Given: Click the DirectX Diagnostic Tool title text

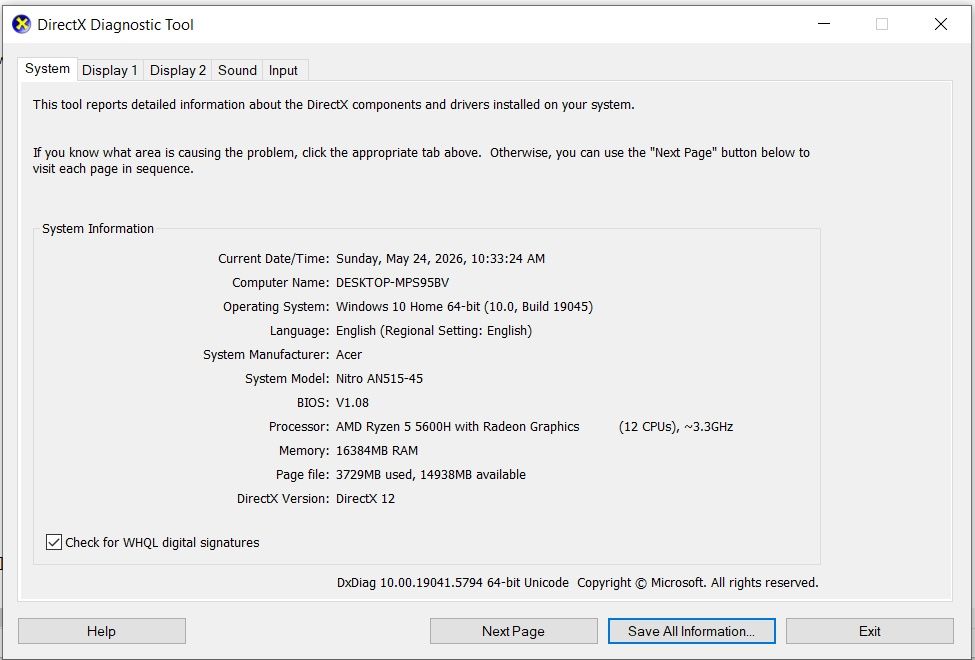Looking at the screenshot, I should [116, 25].
